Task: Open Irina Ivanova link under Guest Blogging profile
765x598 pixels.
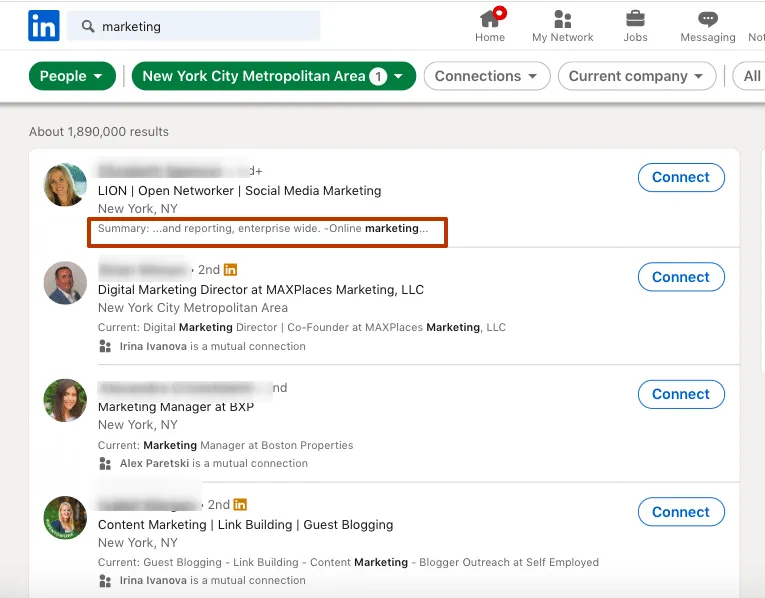Action: point(153,580)
